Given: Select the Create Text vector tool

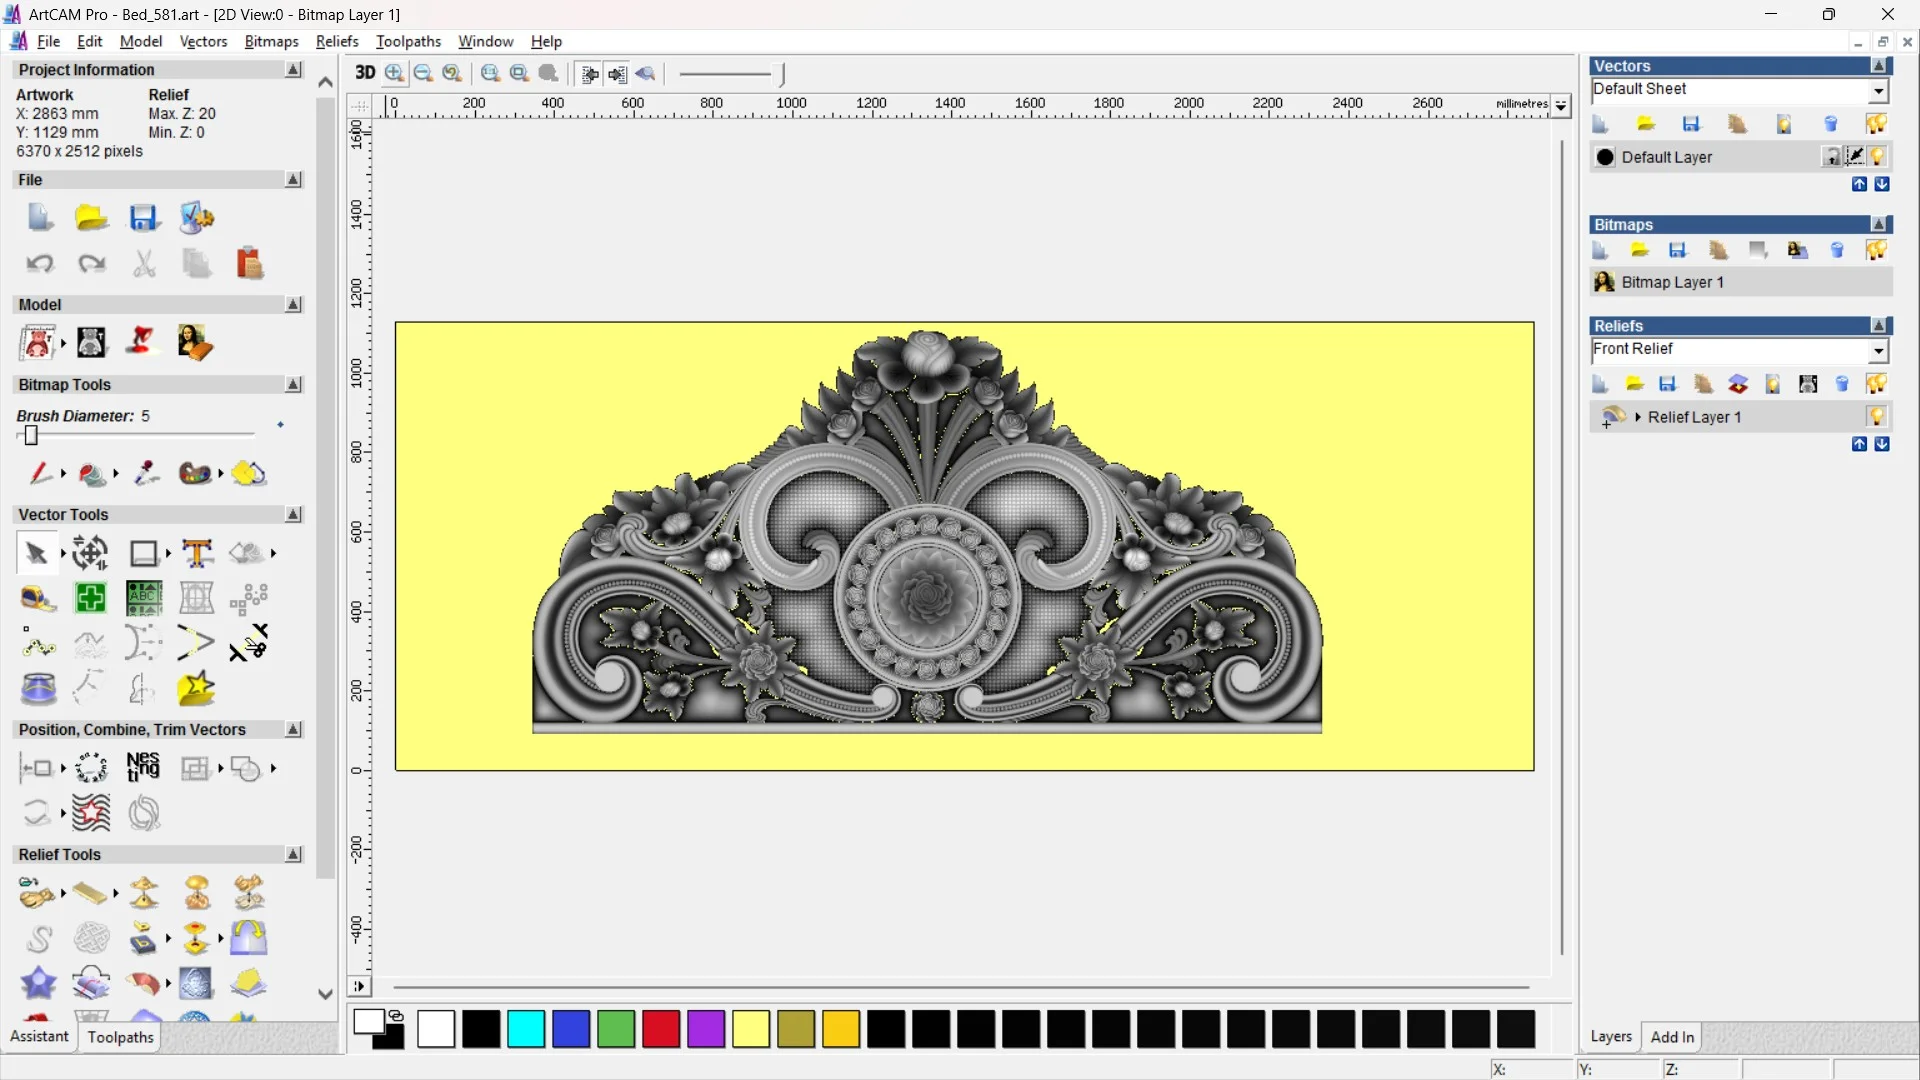Looking at the screenshot, I should click(197, 553).
